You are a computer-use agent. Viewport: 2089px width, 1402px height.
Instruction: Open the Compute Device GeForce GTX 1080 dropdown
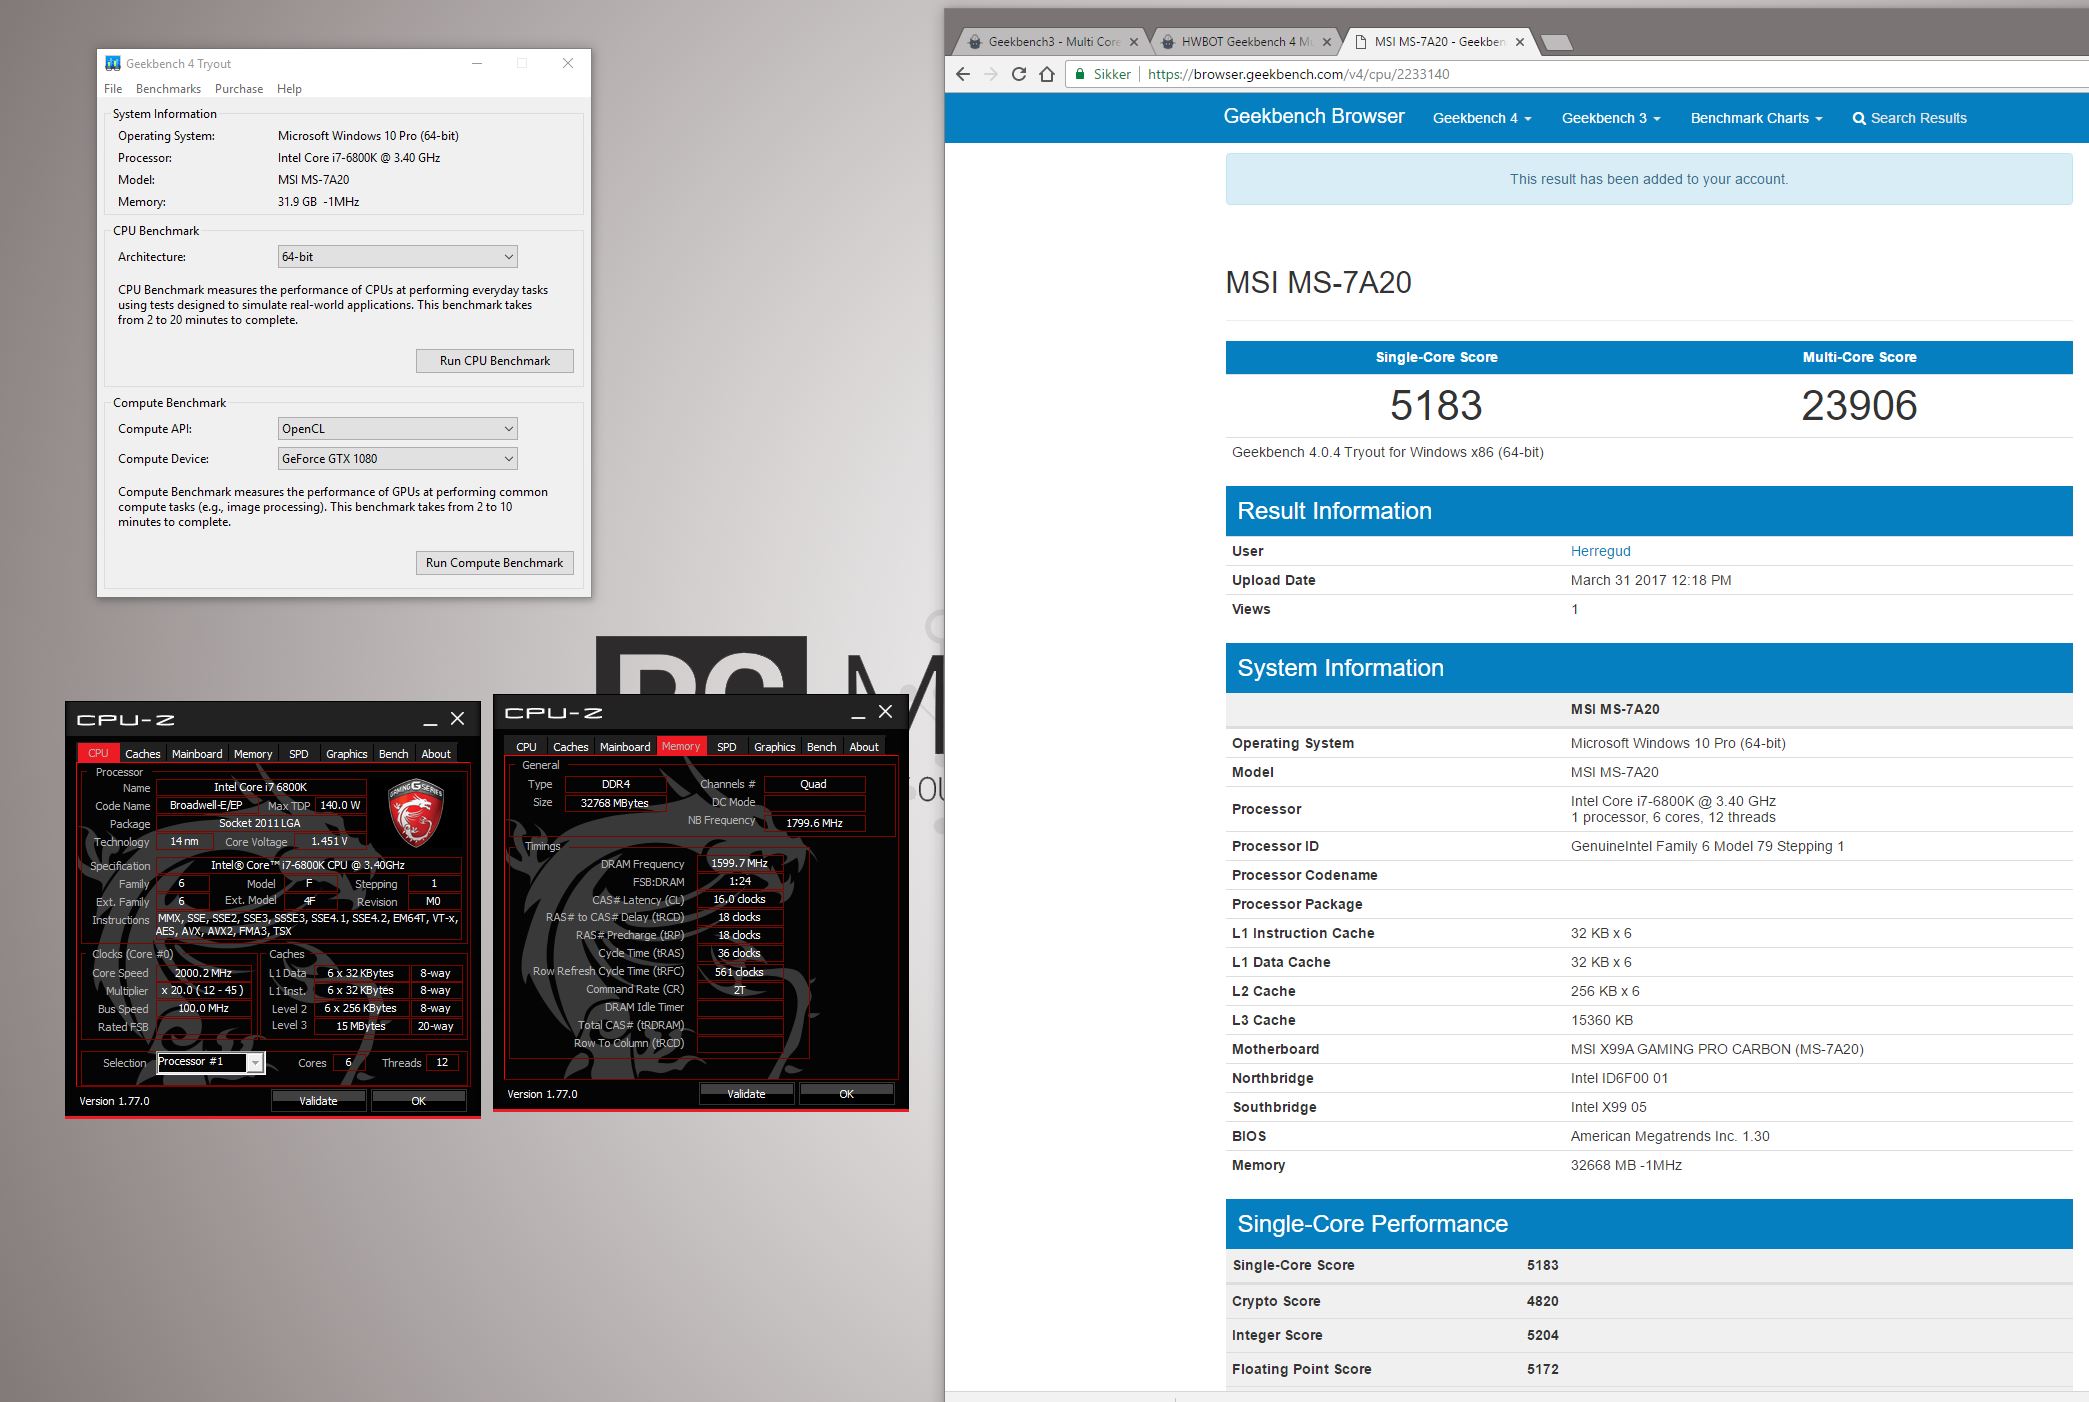click(x=397, y=459)
